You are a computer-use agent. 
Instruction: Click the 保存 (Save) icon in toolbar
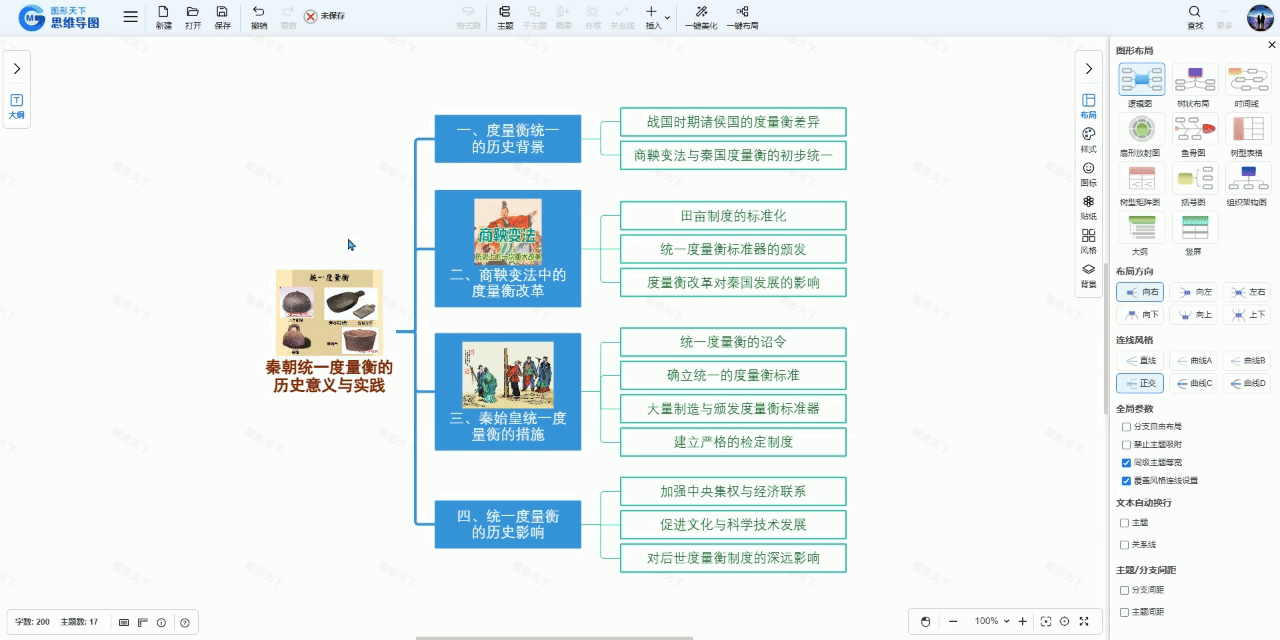[222, 13]
